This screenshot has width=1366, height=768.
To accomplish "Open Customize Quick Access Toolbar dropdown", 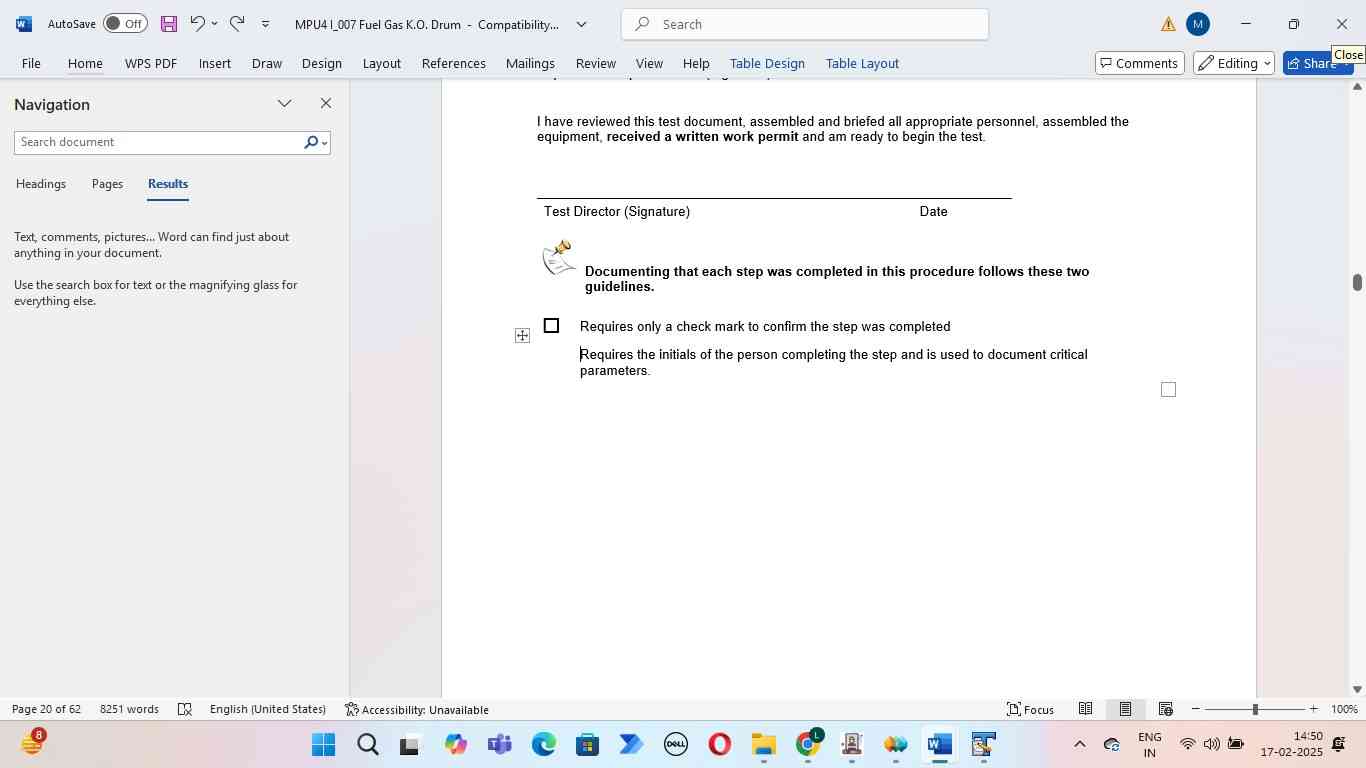I will click(265, 24).
